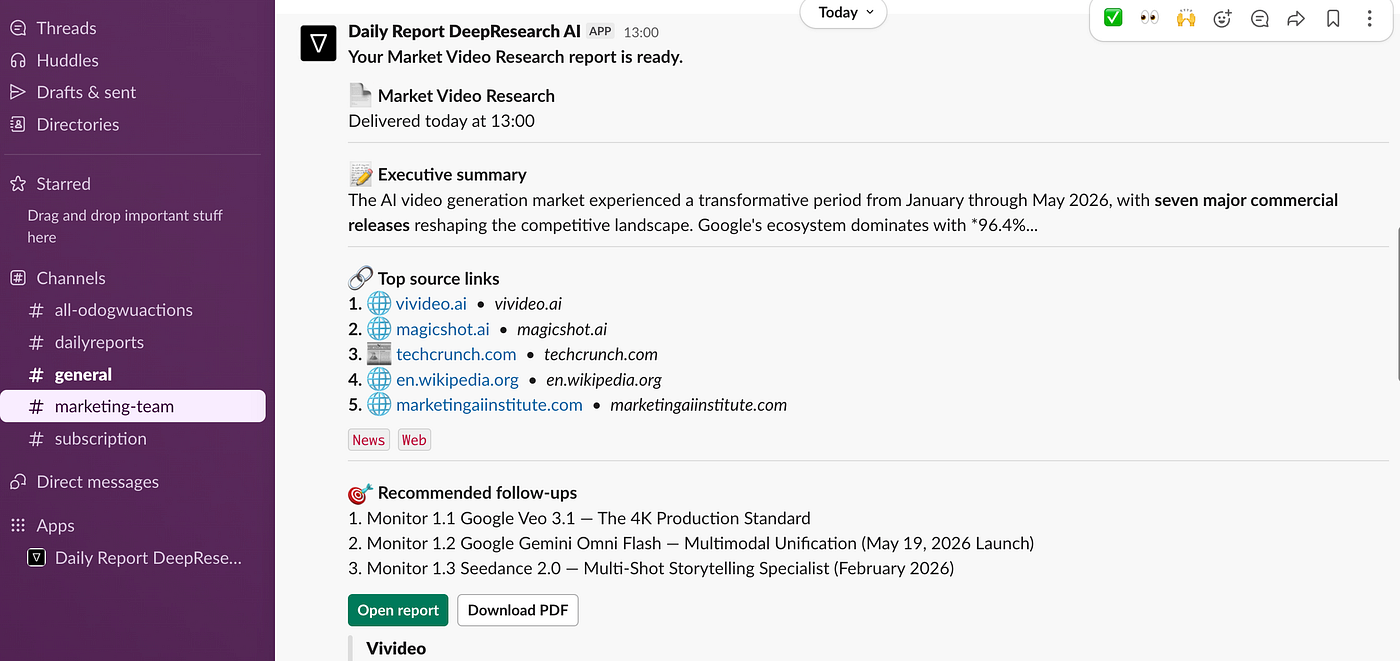The height and width of the screenshot is (661, 1400).
Task: Click the Directories icon in sidebar
Action: click(x=17, y=124)
